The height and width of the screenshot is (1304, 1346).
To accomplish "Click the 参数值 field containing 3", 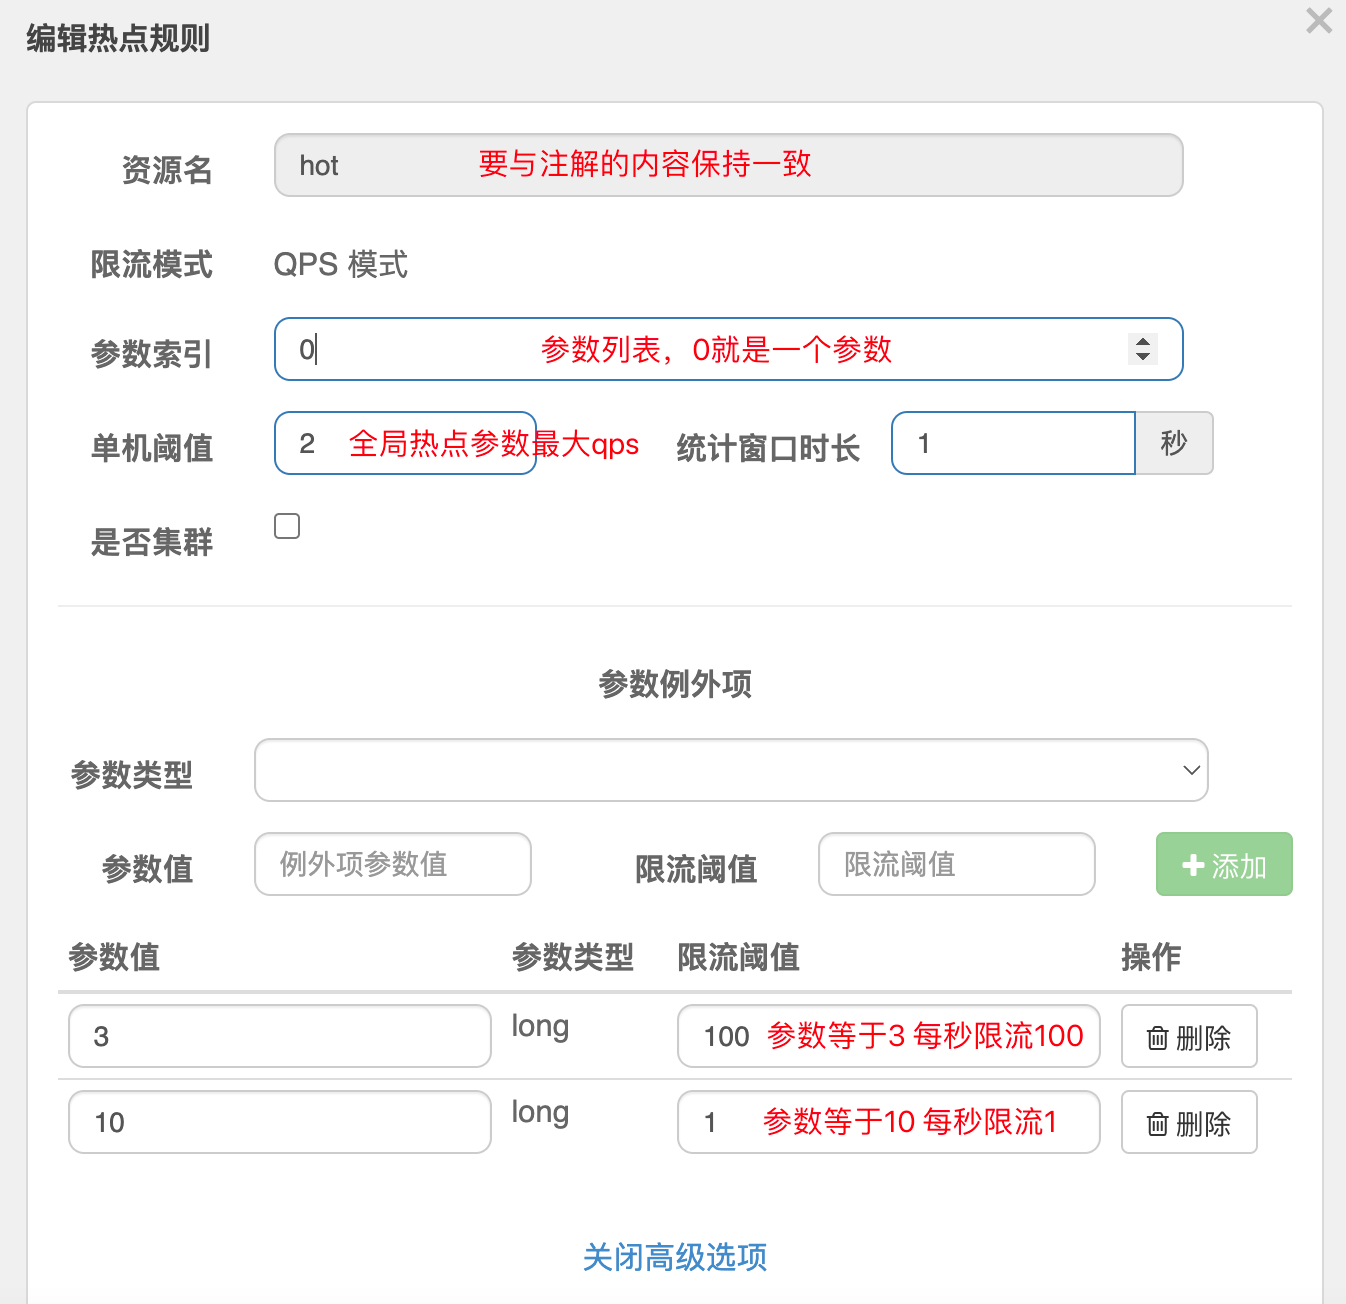I will [x=279, y=1036].
